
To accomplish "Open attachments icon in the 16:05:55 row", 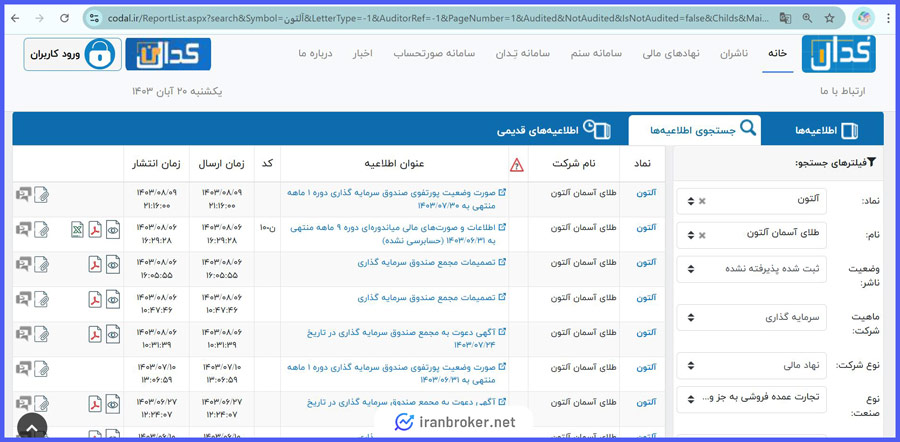I will (x=41, y=265).
